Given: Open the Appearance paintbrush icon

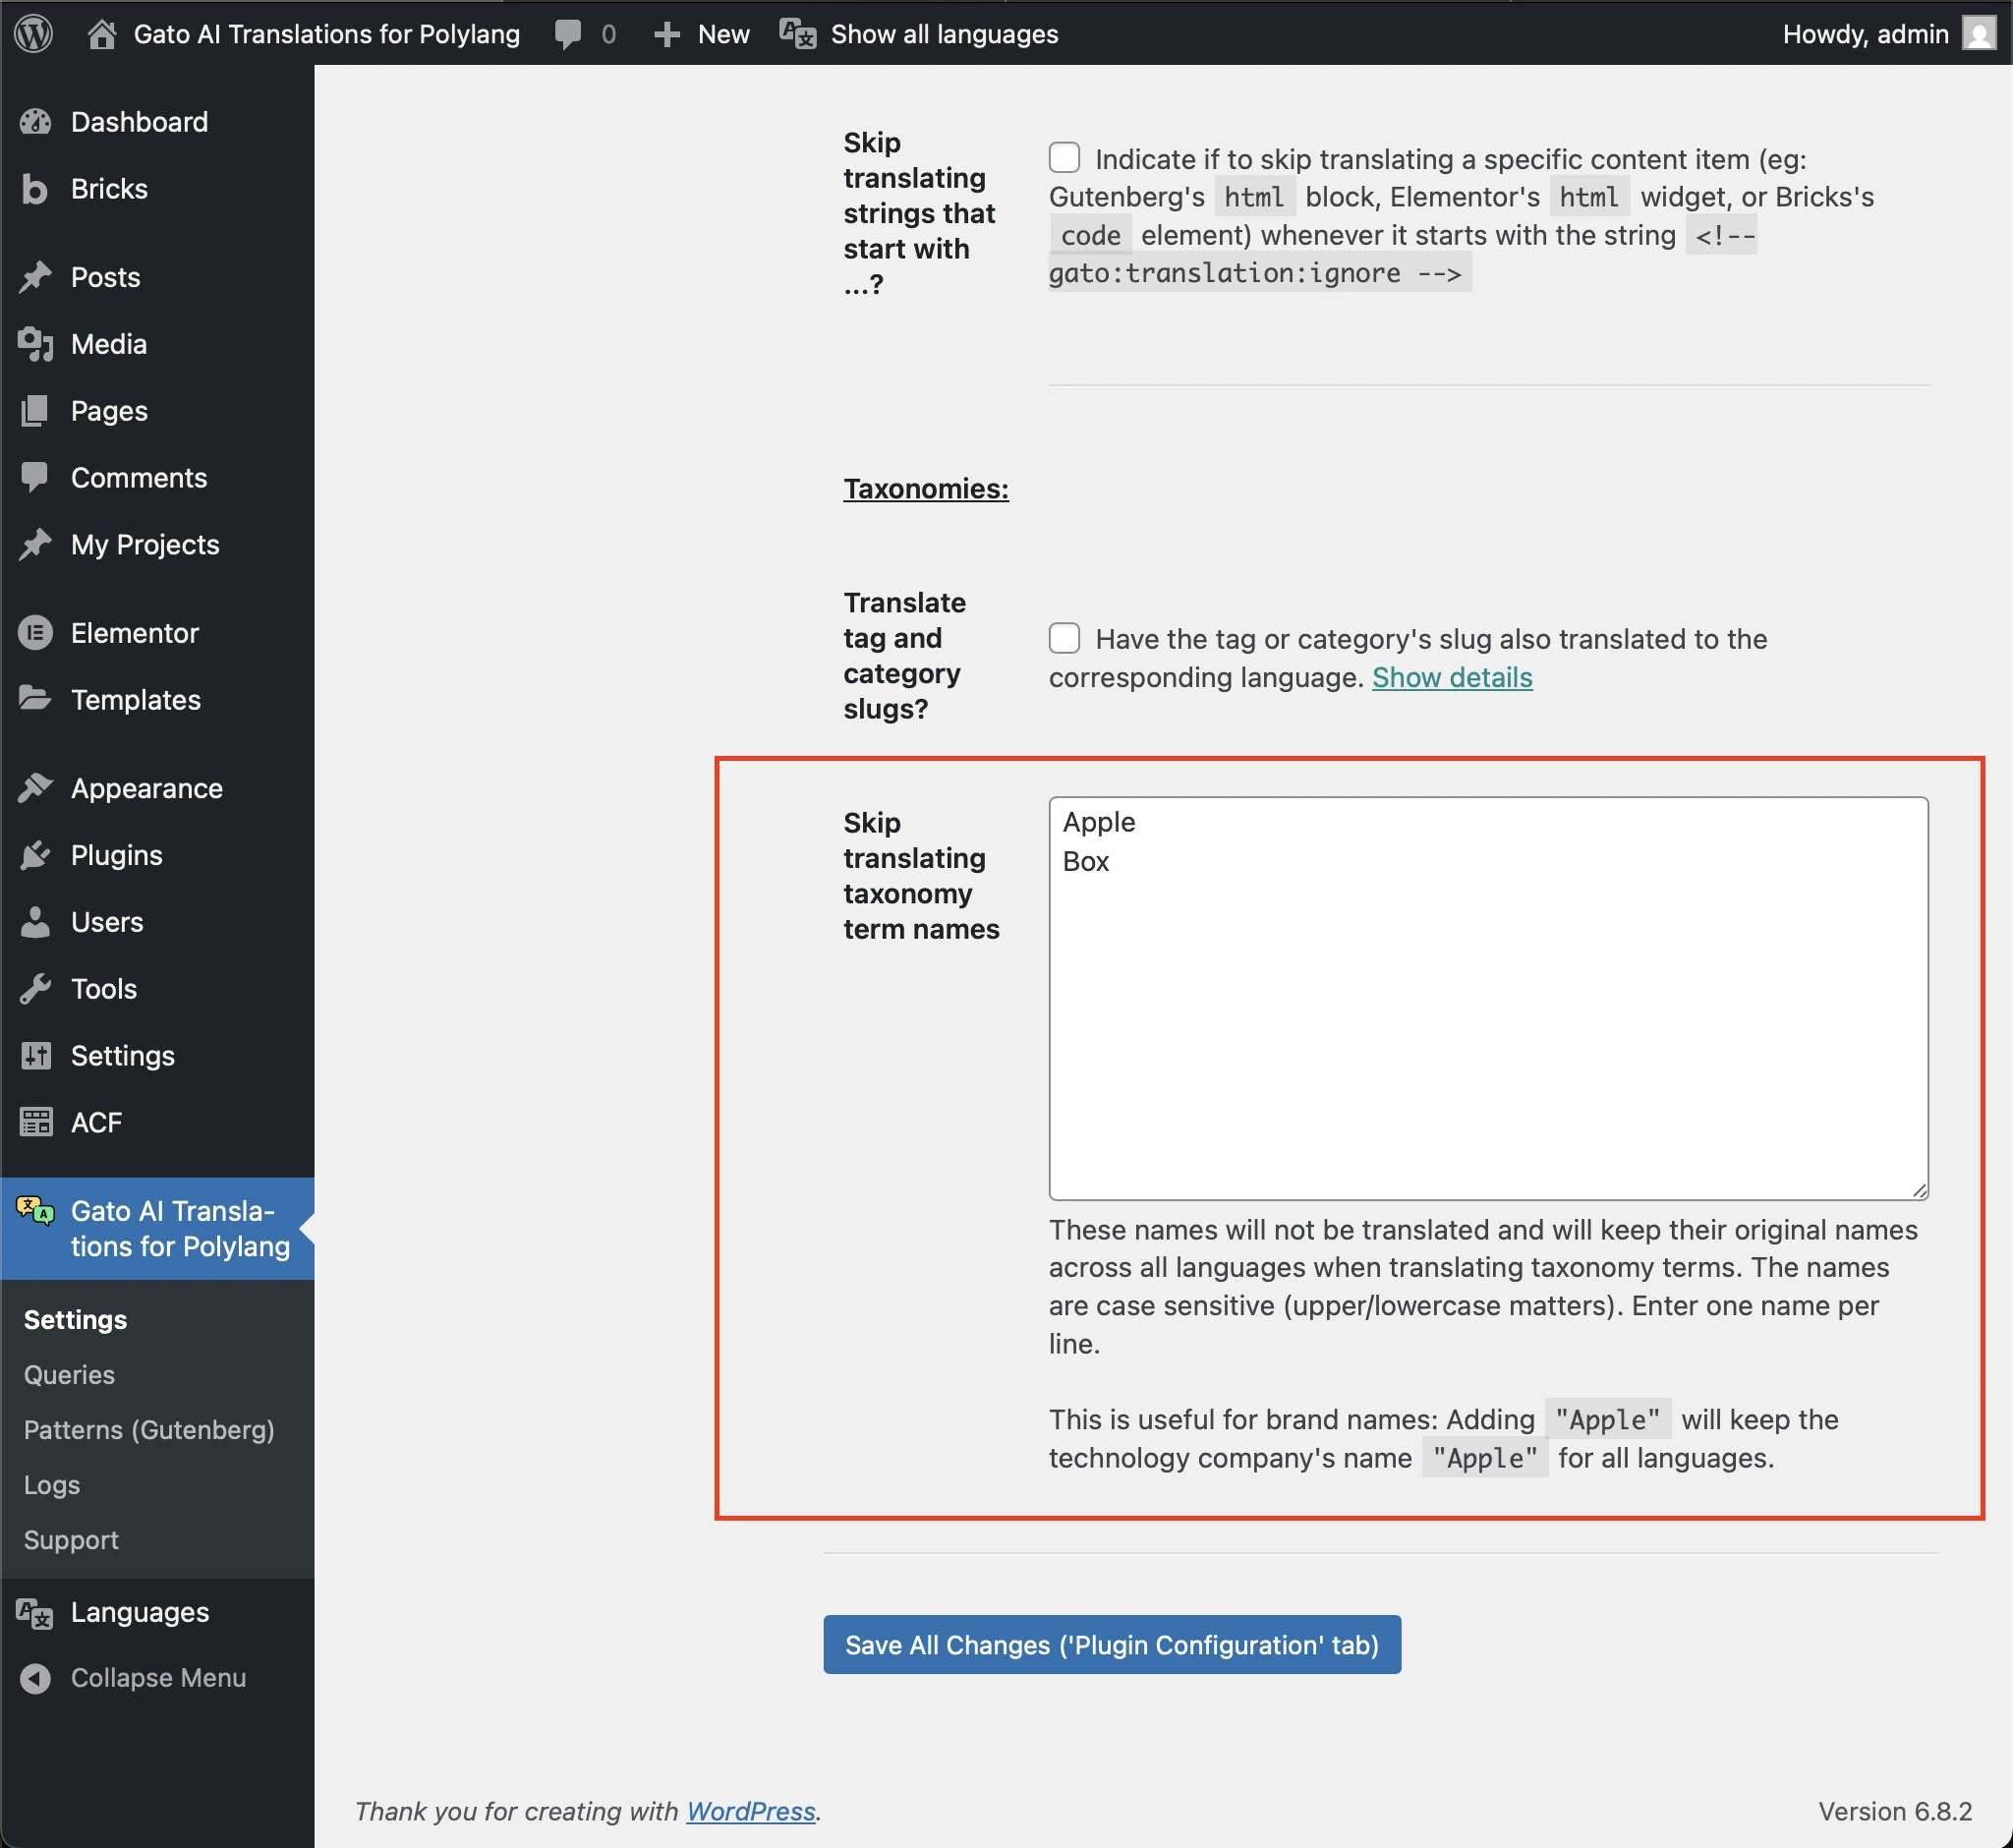Looking at the screenshot, I should click(x=36, y=787).
